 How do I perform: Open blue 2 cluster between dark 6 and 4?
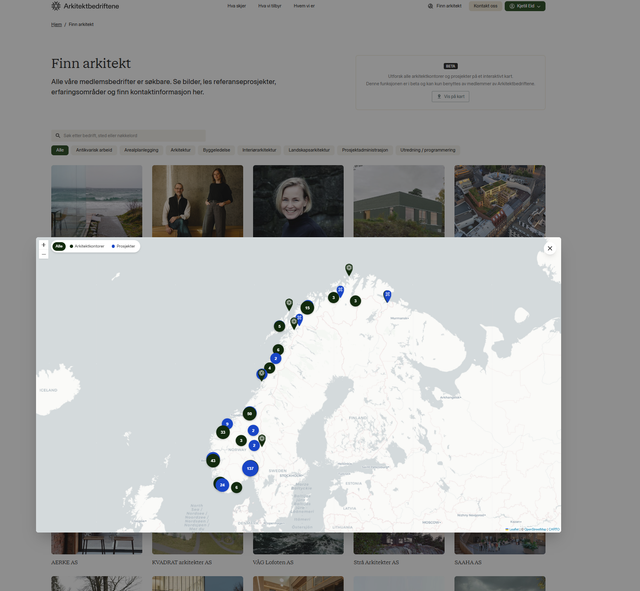pos(276,358)
